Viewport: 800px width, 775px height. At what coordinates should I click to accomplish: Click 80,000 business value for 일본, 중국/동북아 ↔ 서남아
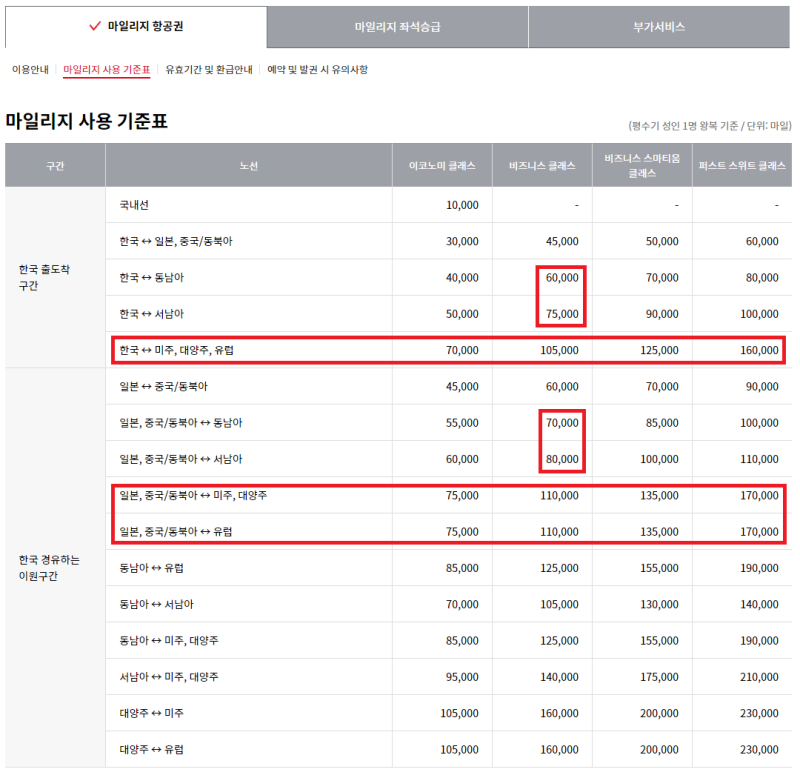[562, 459]
